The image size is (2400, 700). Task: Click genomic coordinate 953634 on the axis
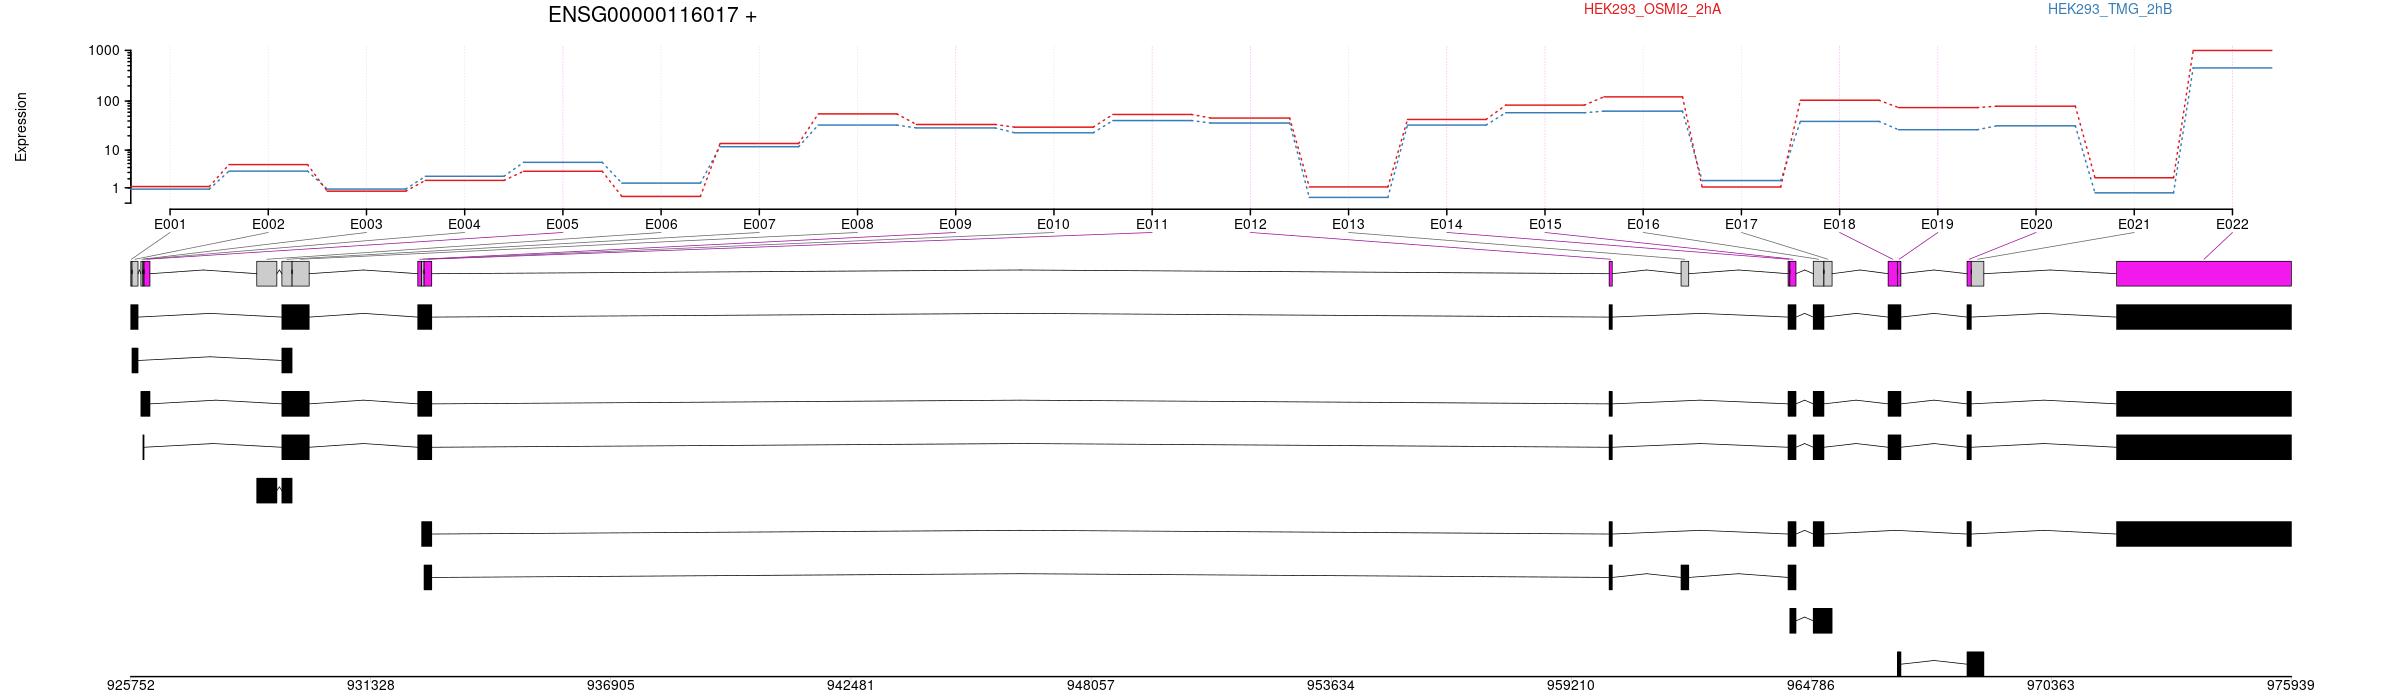[x=1331, y=685]
